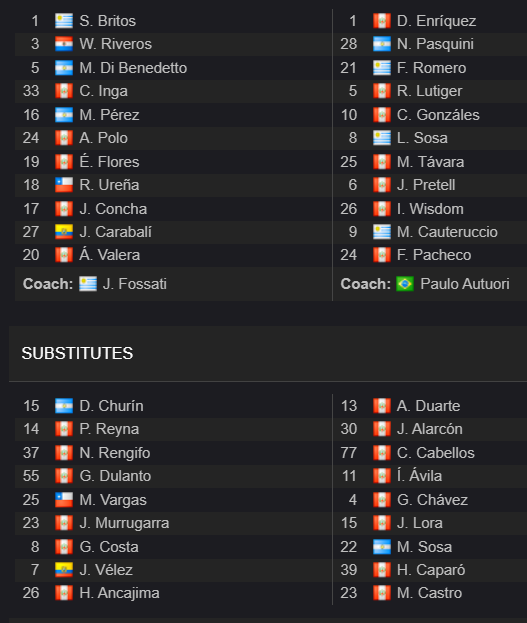Click the SUBSTITUTES section header
The height and width of the screenshot is (623, 527).
pos(78,354)
